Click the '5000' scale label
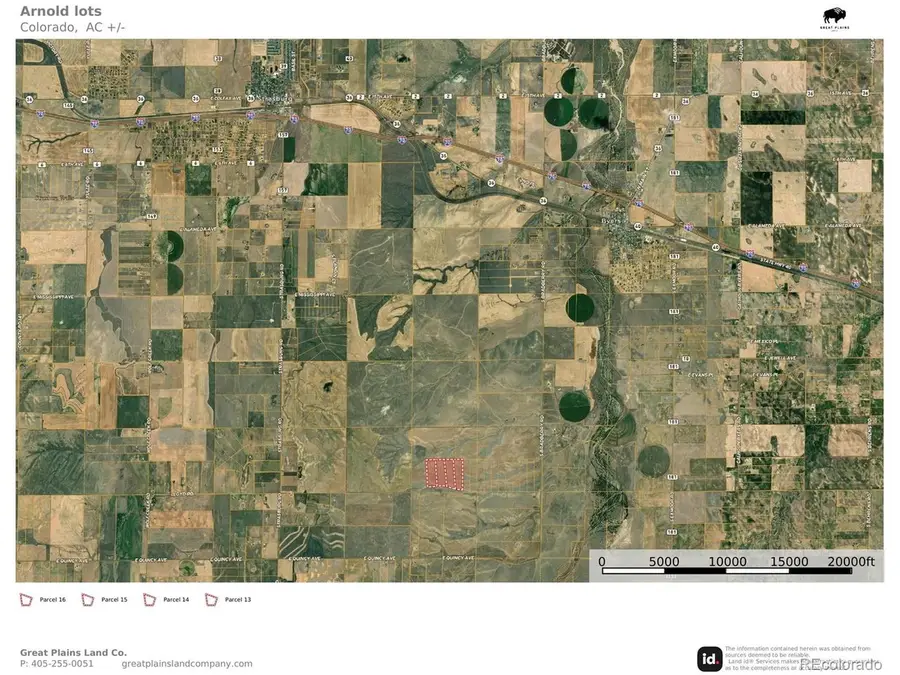 pos(664,561)
